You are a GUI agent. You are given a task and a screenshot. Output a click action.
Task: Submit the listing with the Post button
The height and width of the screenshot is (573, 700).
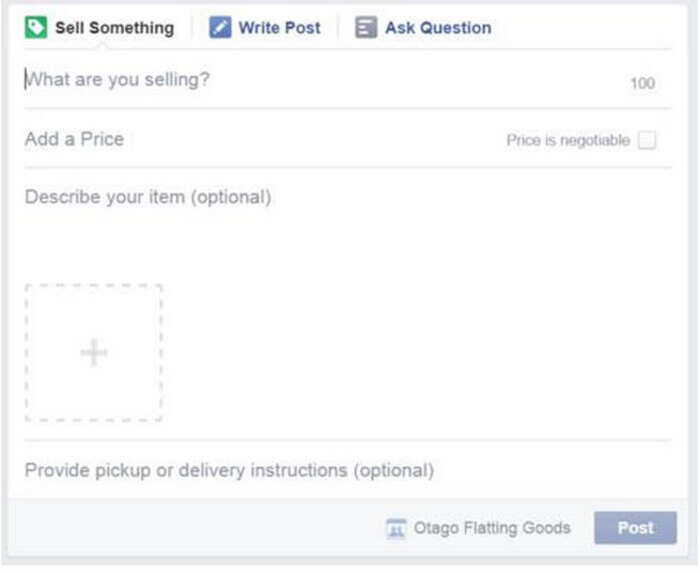[635, 528]
